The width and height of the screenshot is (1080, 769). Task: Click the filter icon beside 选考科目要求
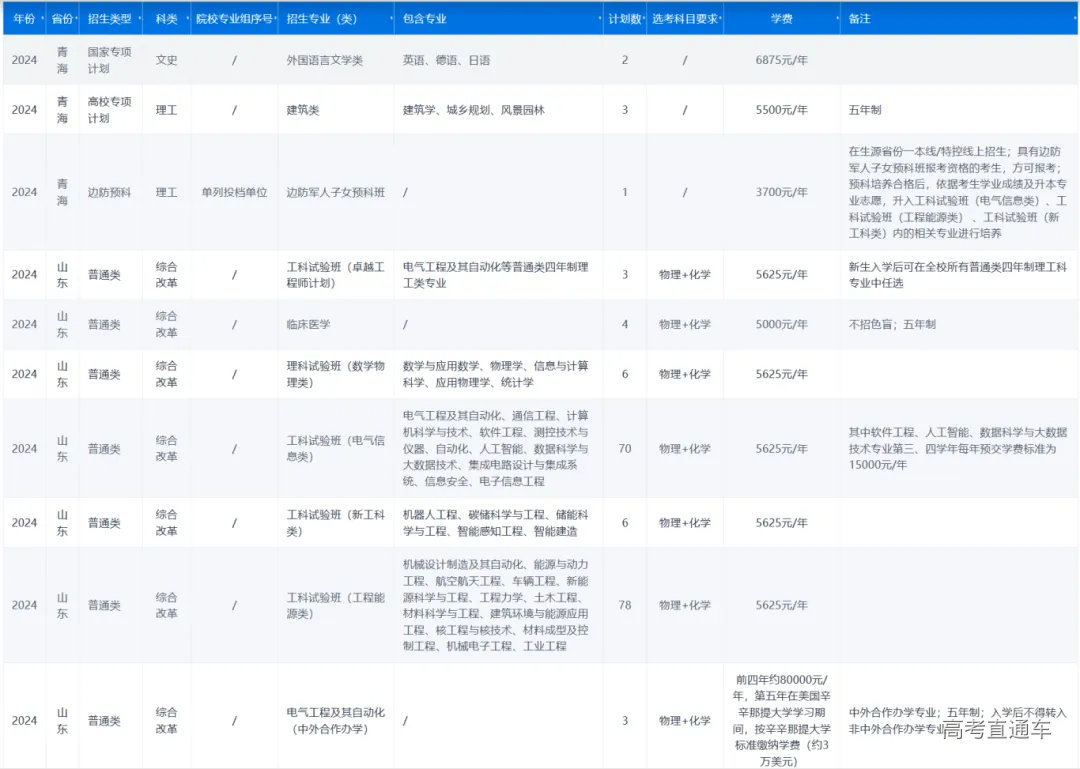[721, 19]
